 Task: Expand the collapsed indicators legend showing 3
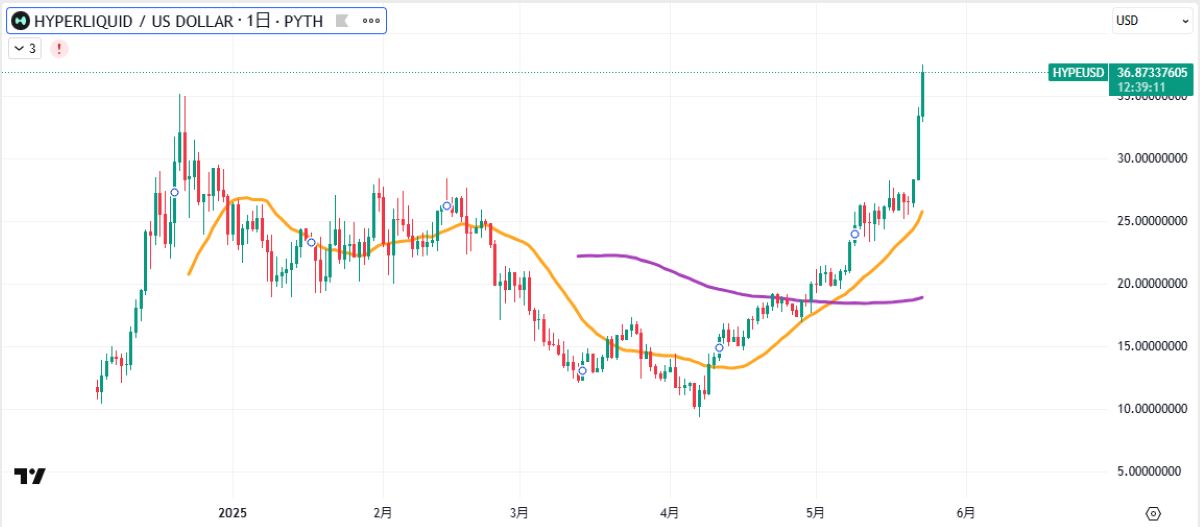pos(26,48)
